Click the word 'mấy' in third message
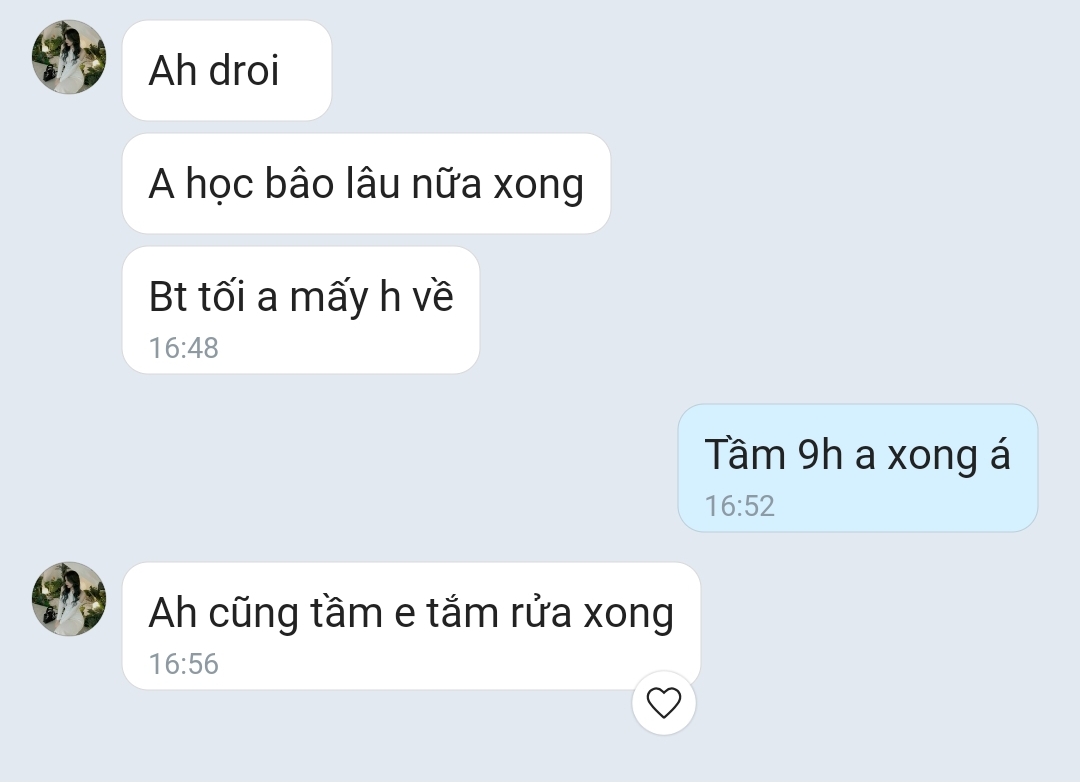The image size is (1080, 782). point(329,298)
